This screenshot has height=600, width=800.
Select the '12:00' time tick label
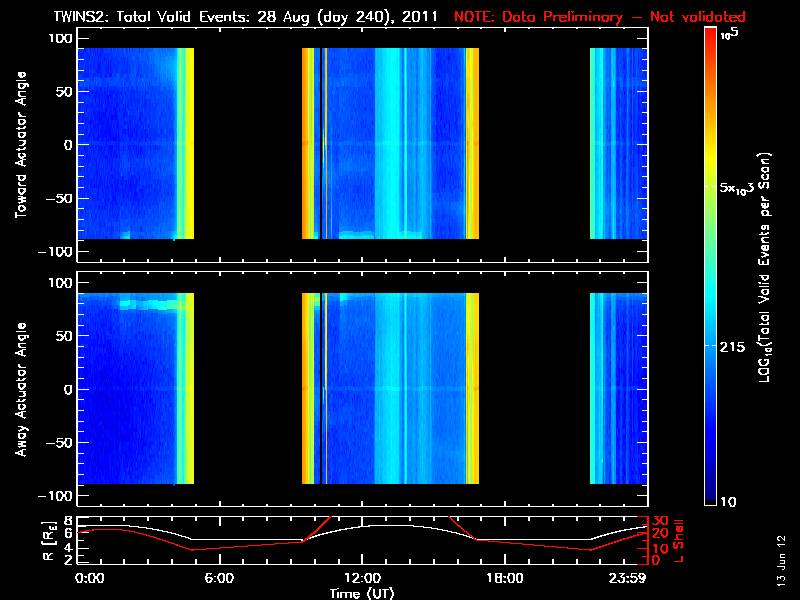(362, 578)
